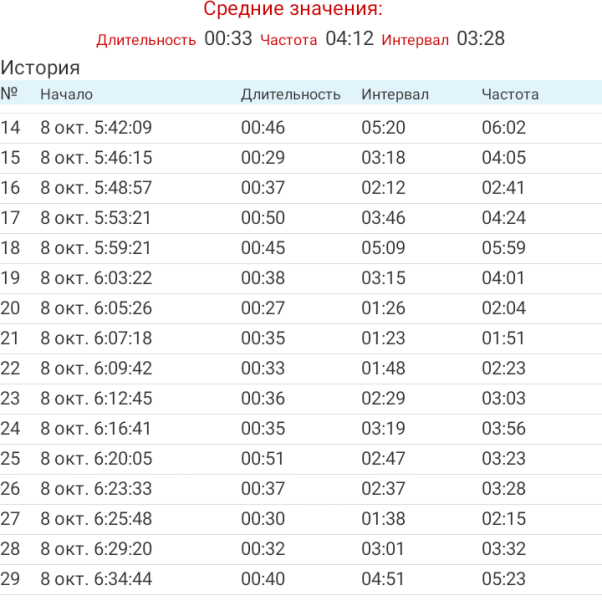Select duration 00:38 in row 19

tap(263, 278)
